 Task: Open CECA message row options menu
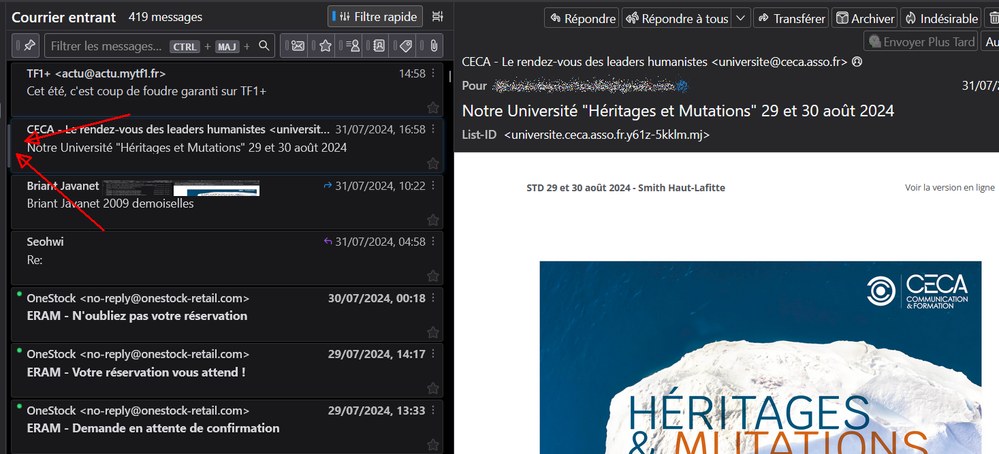[433, 130]
